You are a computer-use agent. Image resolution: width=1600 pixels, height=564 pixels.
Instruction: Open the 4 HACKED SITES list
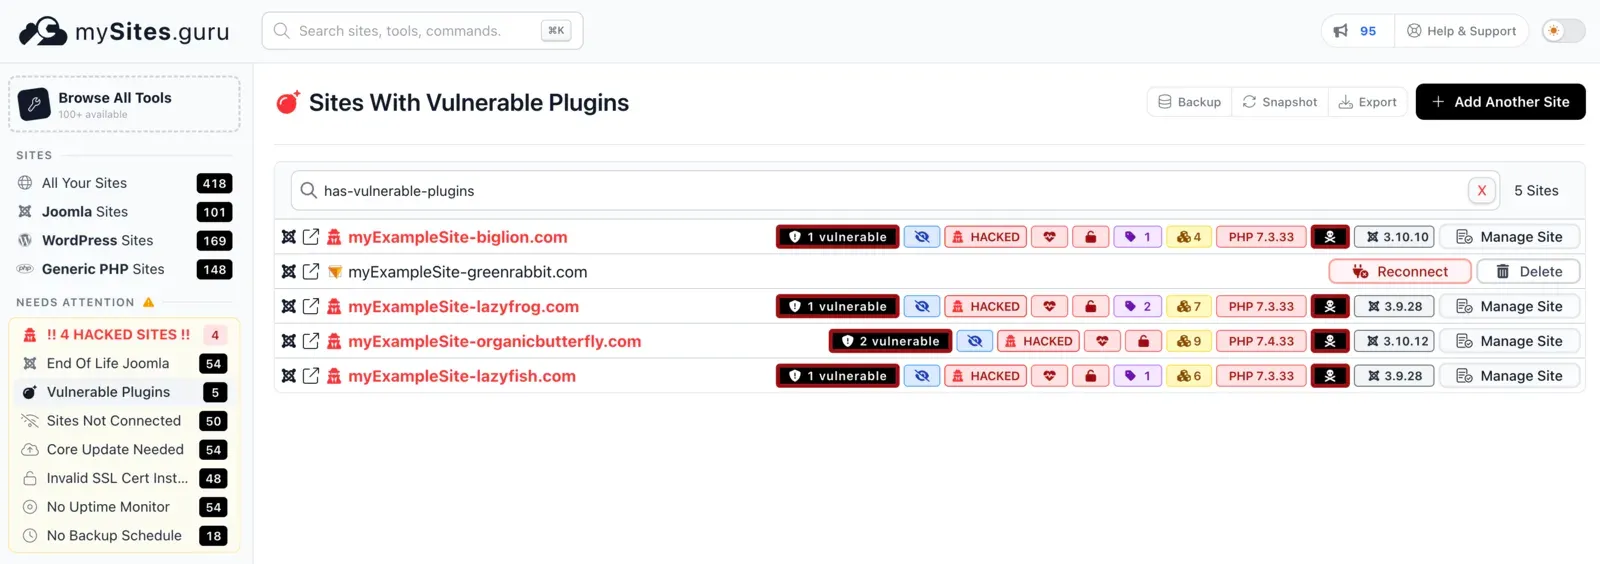[x=124, y=335]
